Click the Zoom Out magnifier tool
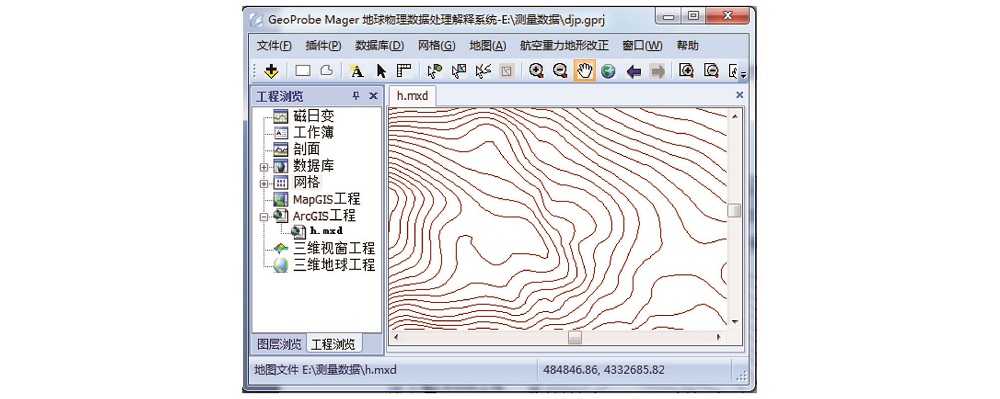The image size is (1000, 399). coord(560,71)
